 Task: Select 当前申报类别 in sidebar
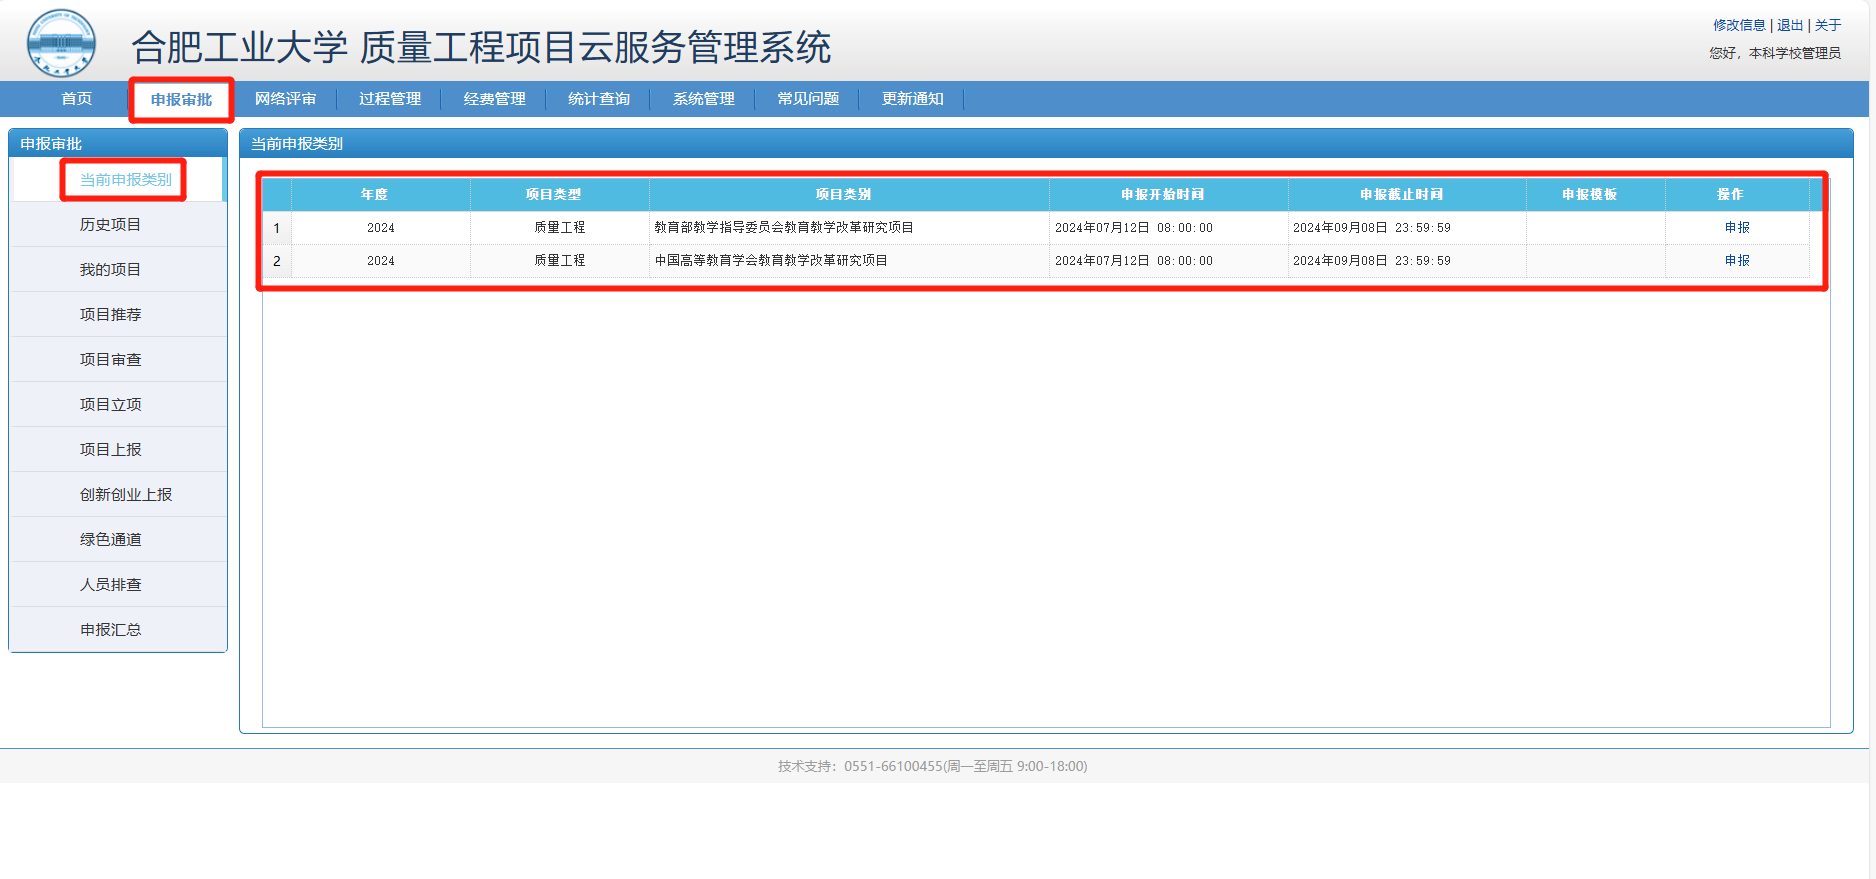125,180
